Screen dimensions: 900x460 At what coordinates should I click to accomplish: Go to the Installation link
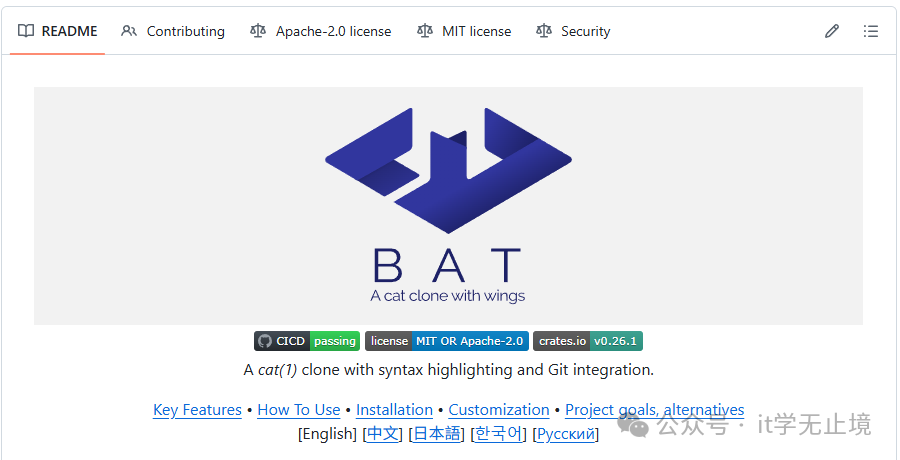pyautogui.click(x=394, y=410)
